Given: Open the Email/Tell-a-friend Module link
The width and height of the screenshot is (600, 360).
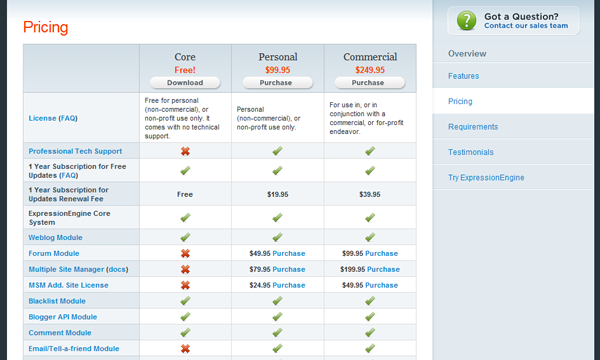Looking at the screenshot, I should pos(74,349).
